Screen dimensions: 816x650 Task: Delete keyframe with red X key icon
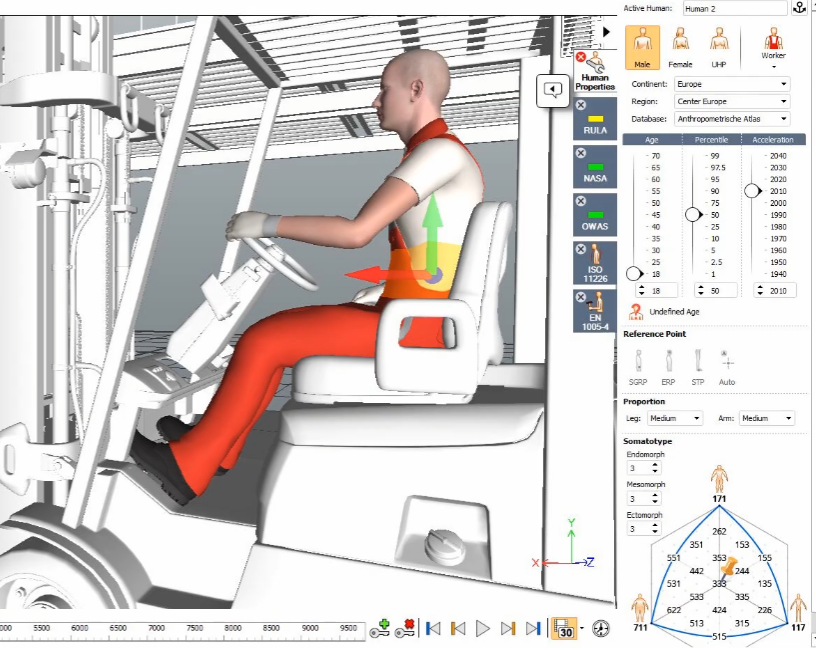pyautogui.click(x=405, y=628)
